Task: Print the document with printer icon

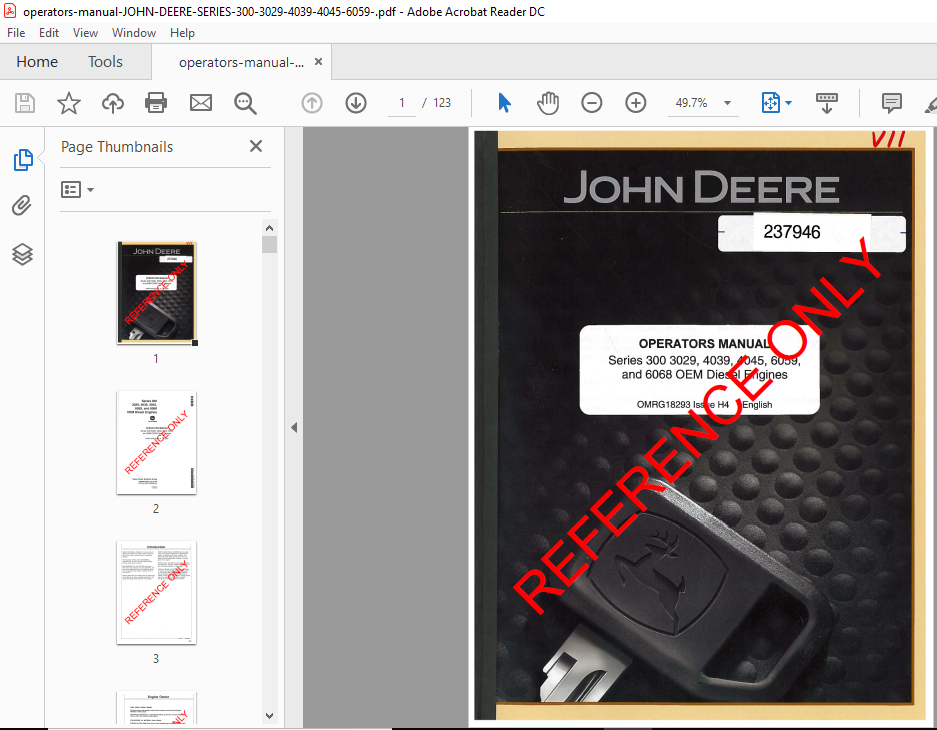Action: (156, 103)
